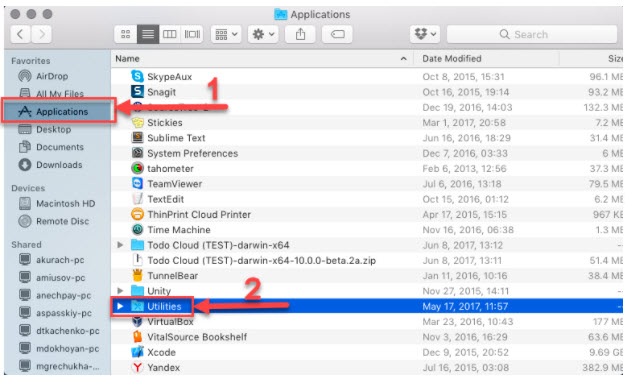Select the text 'TeamViewer'
Image resolution: width=625 pixels, height=377 pixels.
point(175,184)
